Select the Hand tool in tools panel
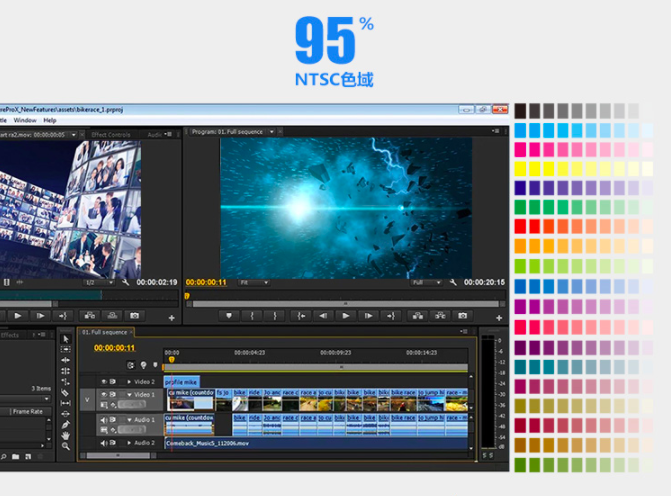 click(x=66, y=435)
